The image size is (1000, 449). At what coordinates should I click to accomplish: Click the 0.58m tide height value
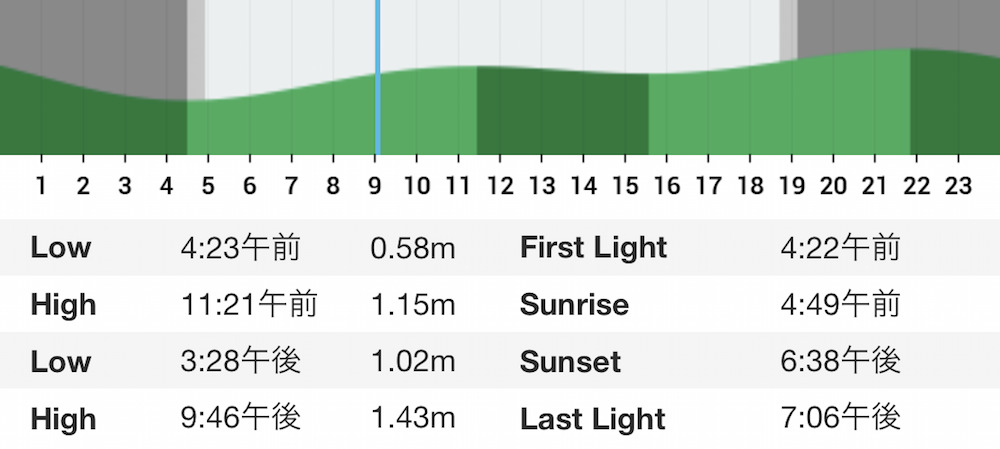pyautogui.click(x=413, y=248)
